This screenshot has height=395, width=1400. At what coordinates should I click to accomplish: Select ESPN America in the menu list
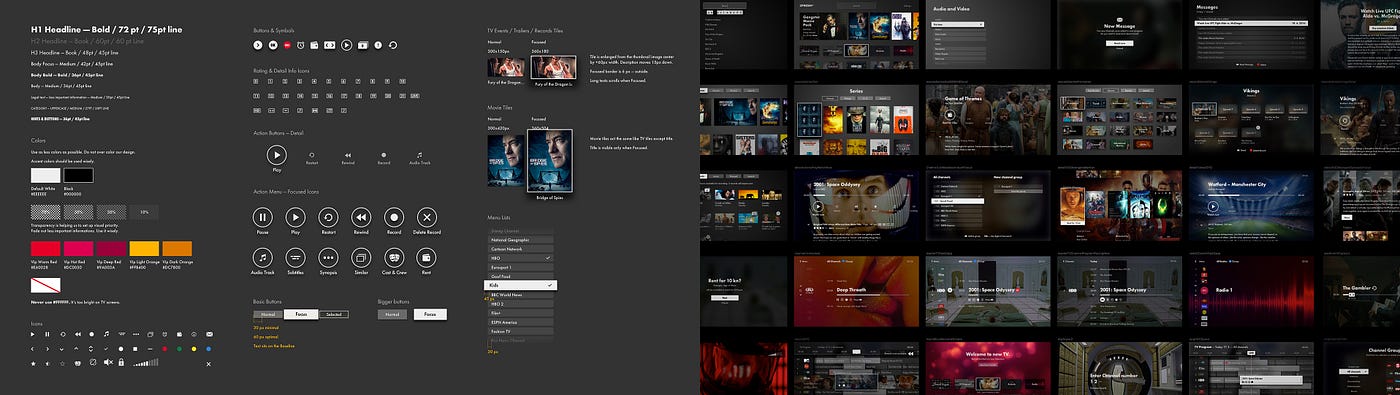(520, 322)
